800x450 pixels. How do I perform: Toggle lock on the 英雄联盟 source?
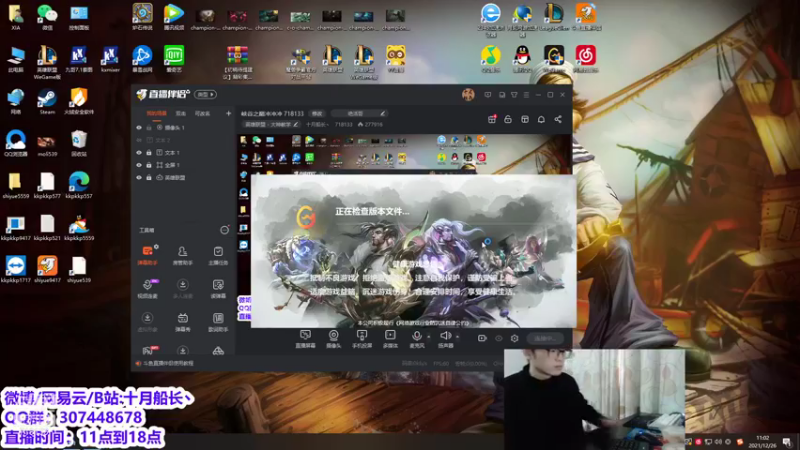pyautogui.click(x=149, y=178)
